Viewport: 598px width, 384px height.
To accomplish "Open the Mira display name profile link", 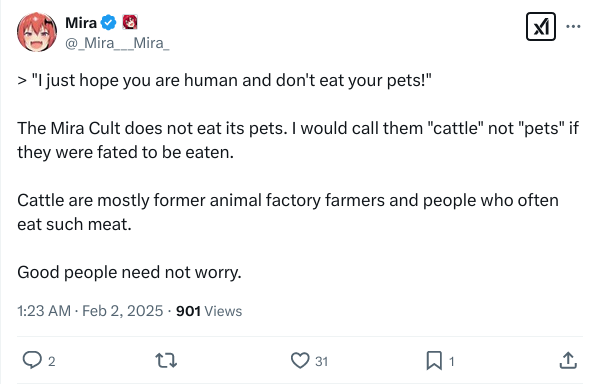I will point(81,23).
